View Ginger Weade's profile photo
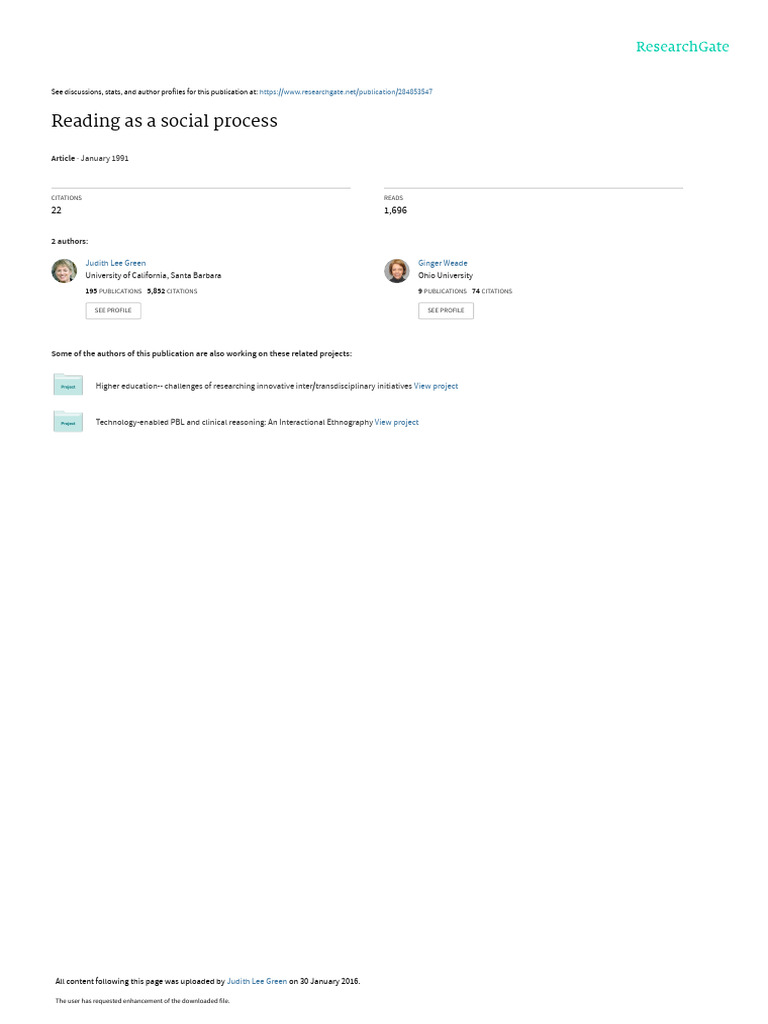The height and width of the screenshot is (1024, 768). point(396,270)
